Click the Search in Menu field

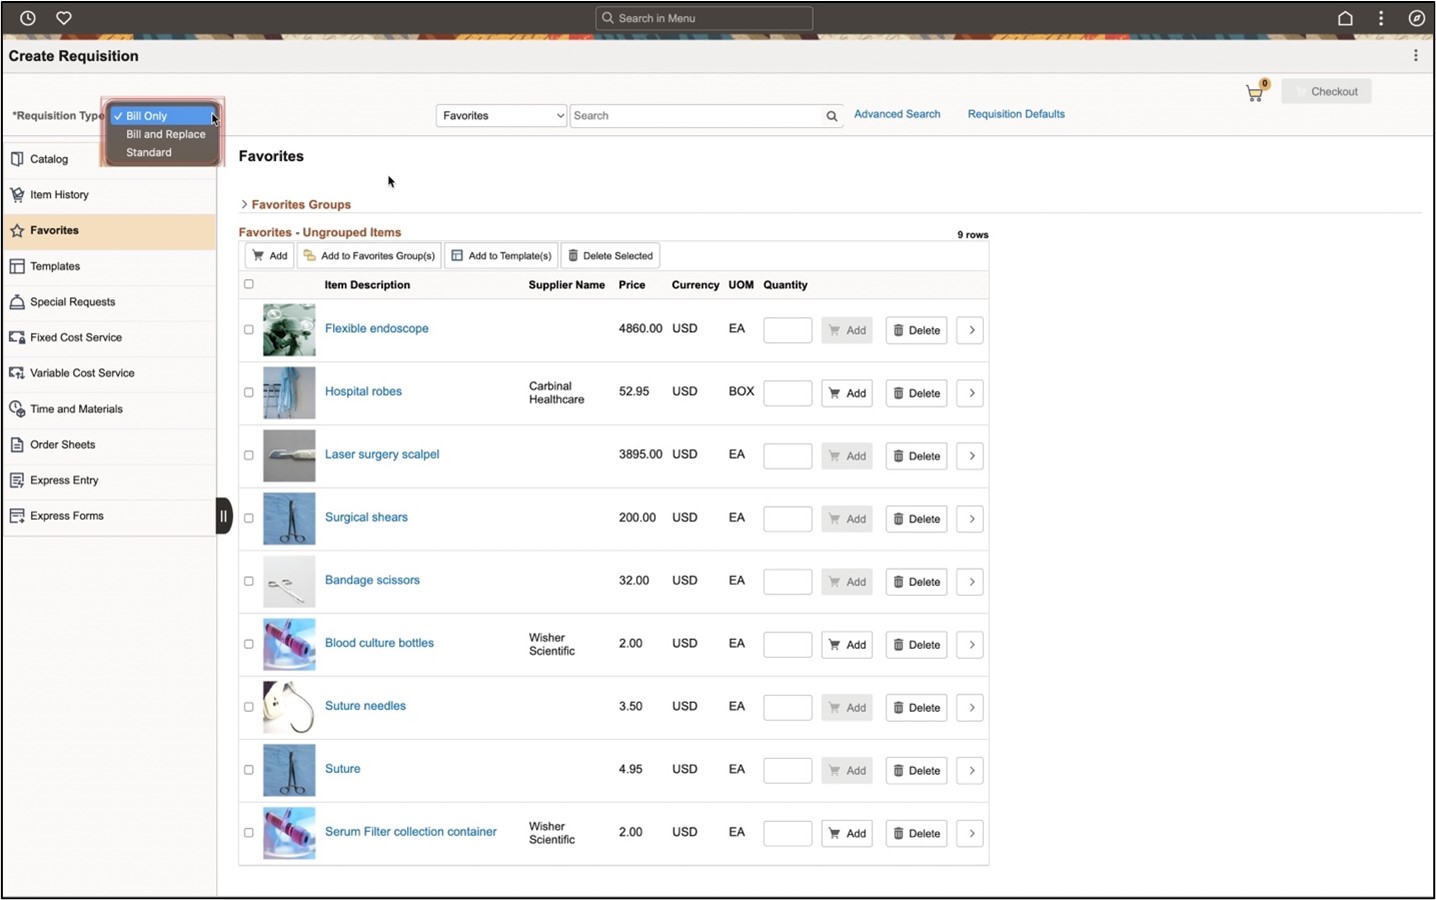tap(704, 18)
